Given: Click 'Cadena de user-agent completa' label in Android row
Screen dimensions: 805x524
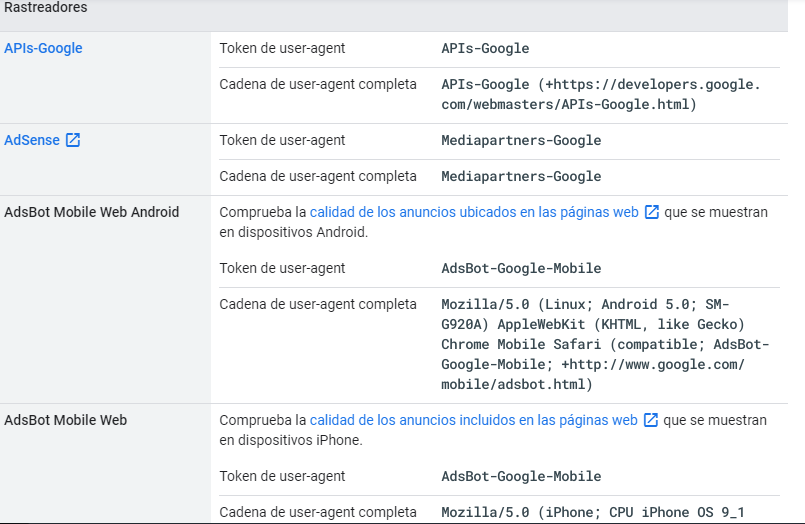Looking at the screenshot, I should [318, 304].
